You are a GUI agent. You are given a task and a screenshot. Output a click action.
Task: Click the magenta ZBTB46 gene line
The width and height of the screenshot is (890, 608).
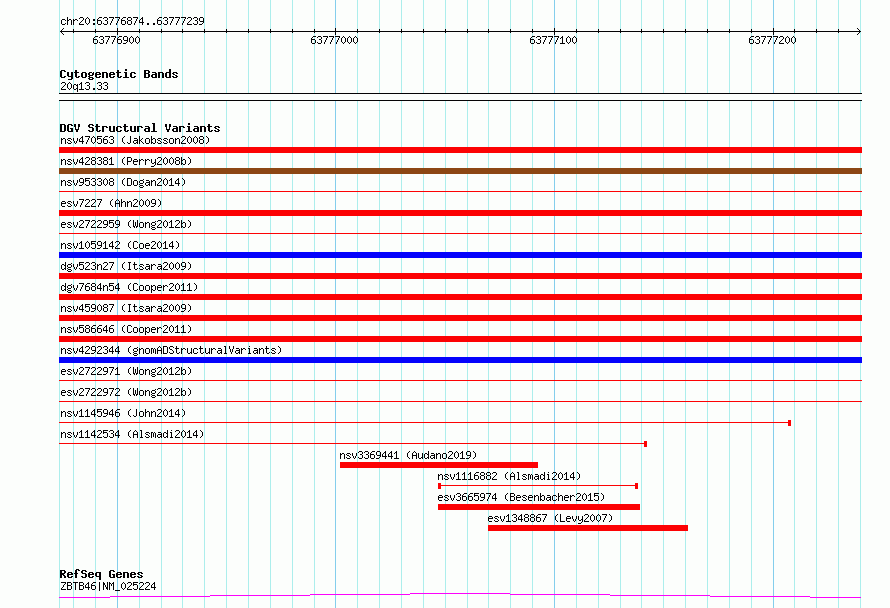click(460, 596)
